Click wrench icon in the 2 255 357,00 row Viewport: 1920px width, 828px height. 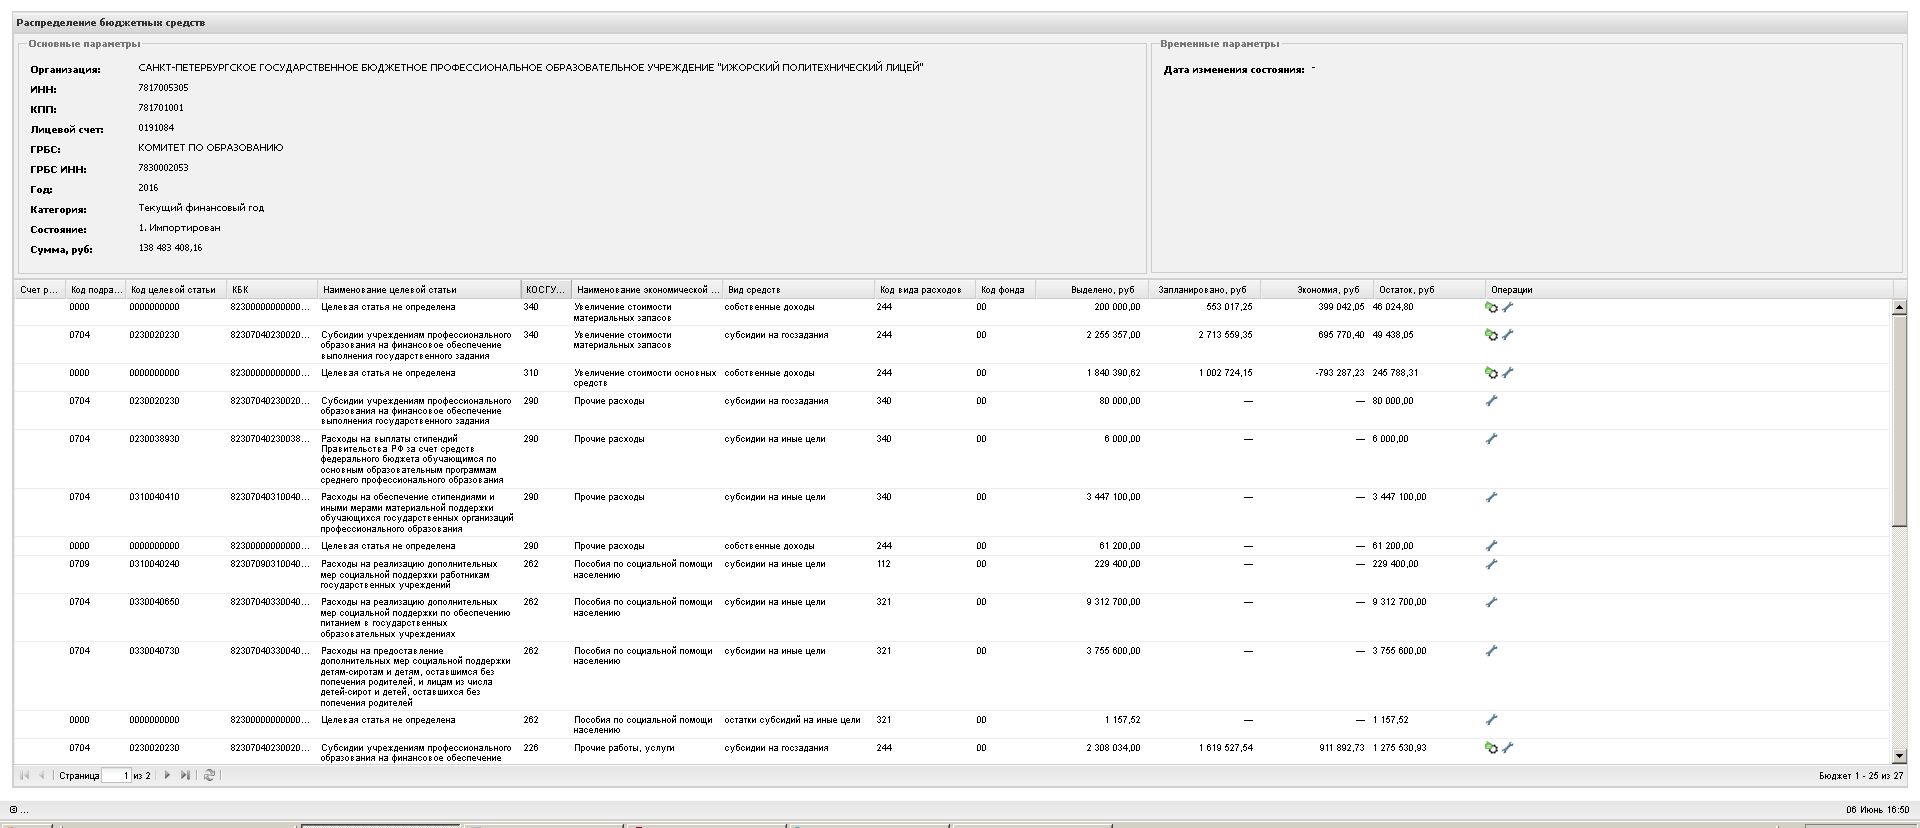coord(1508,335)
